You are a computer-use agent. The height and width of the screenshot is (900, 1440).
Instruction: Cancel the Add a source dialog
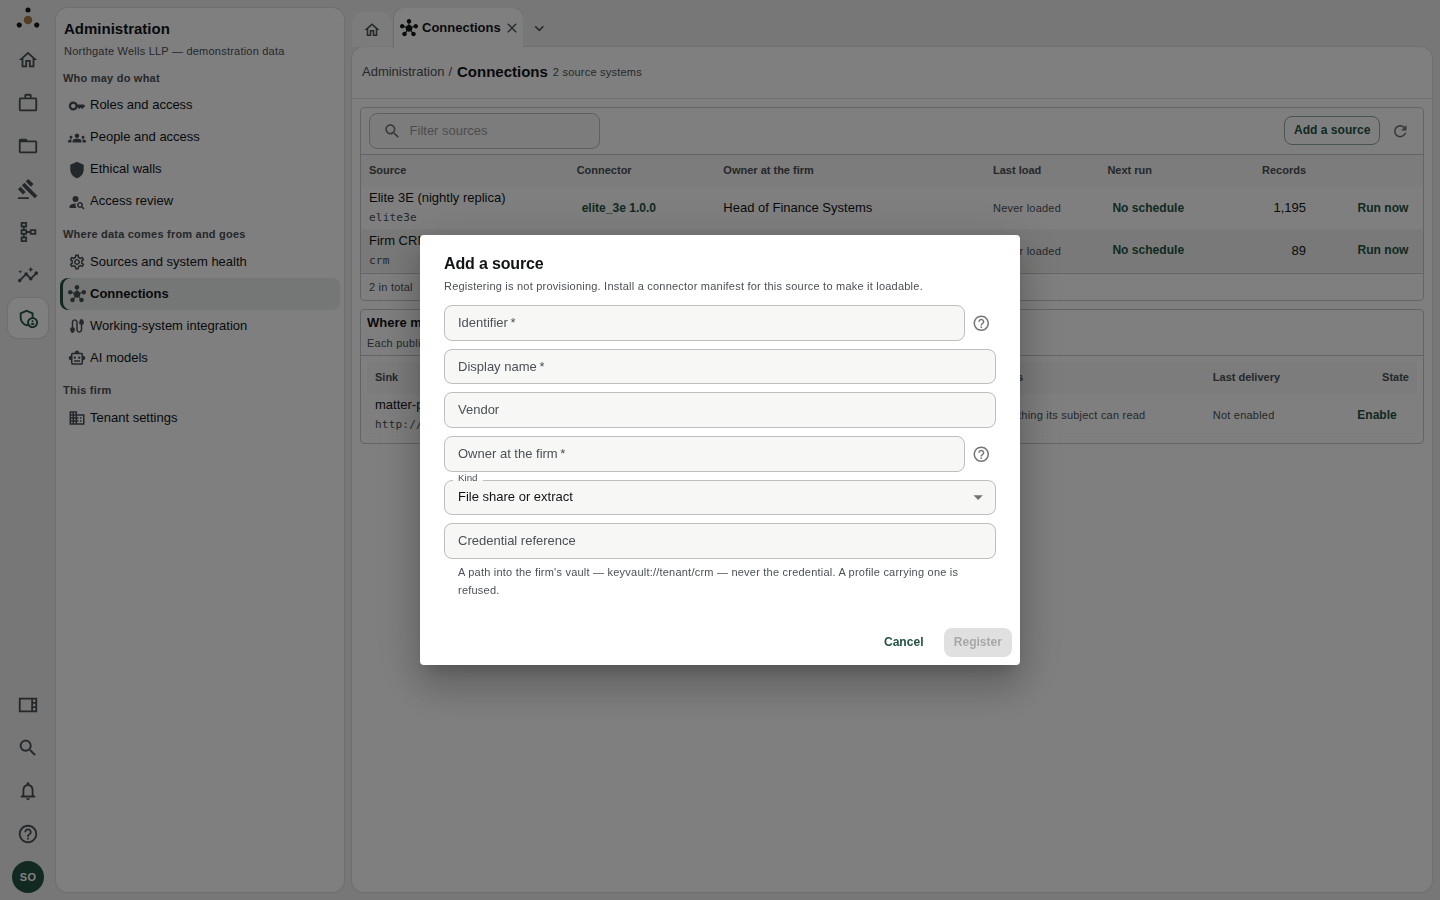903,642
